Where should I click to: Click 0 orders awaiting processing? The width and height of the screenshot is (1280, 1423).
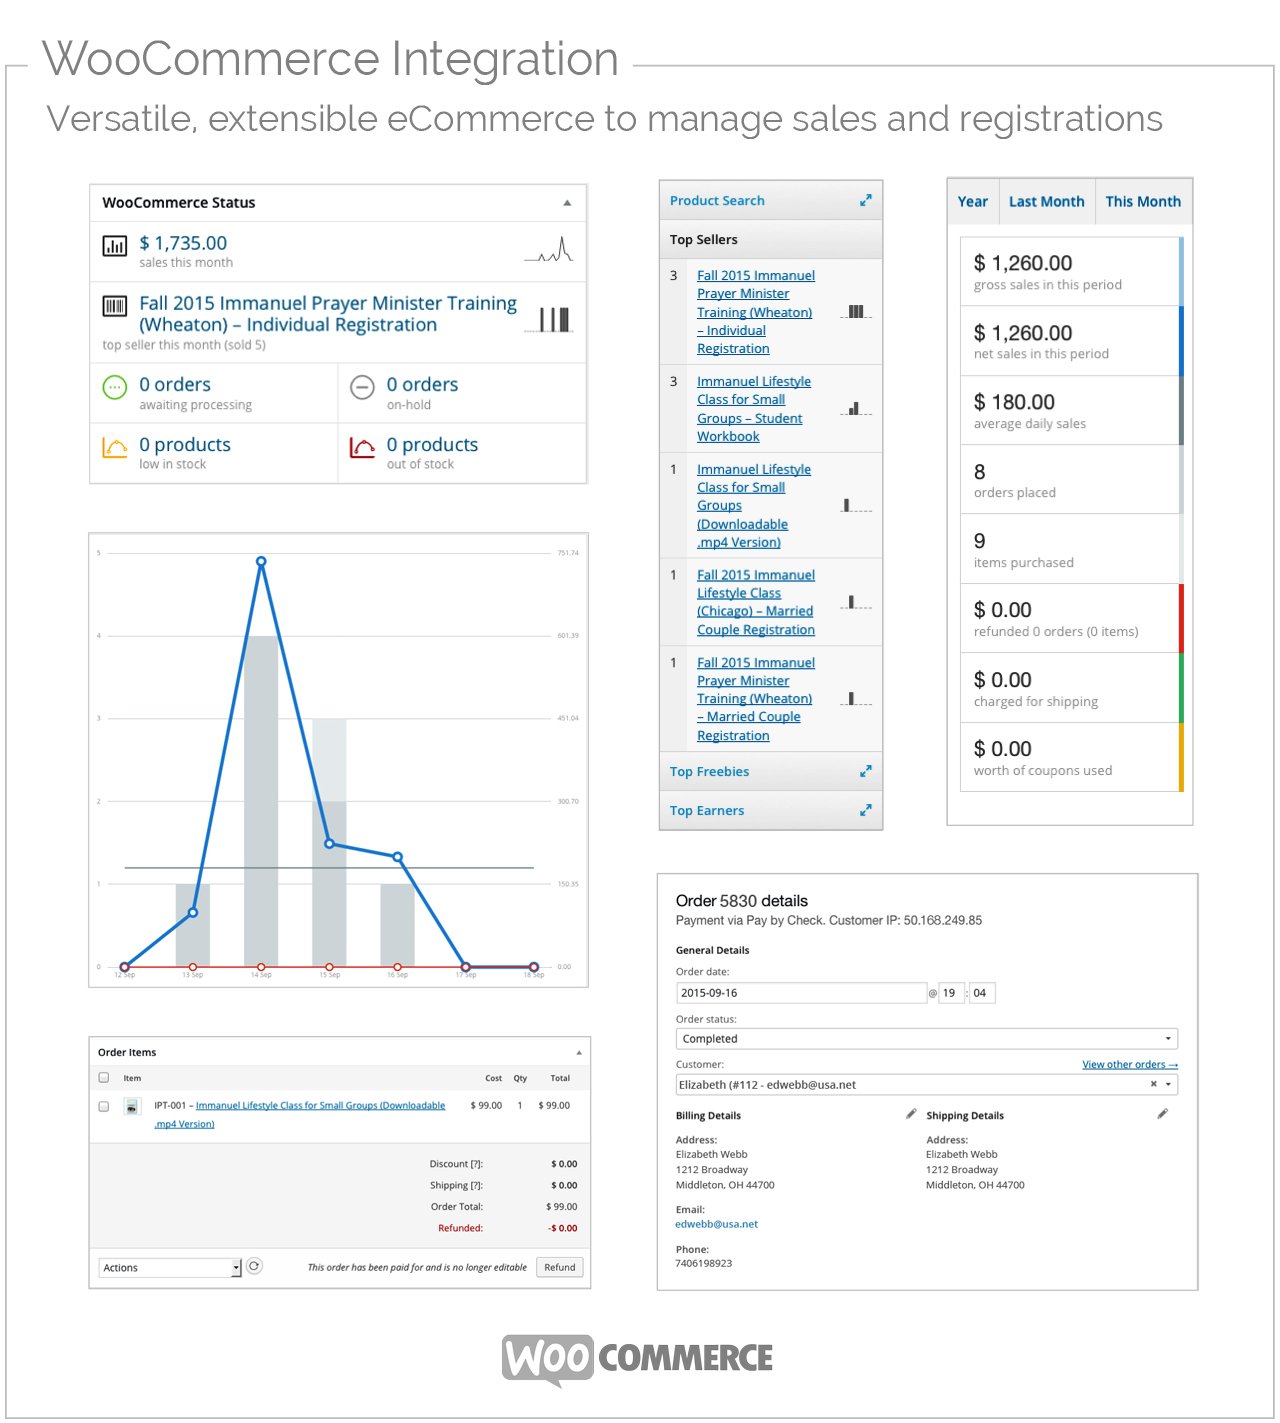pyautogui.click(x=175, y=385)
